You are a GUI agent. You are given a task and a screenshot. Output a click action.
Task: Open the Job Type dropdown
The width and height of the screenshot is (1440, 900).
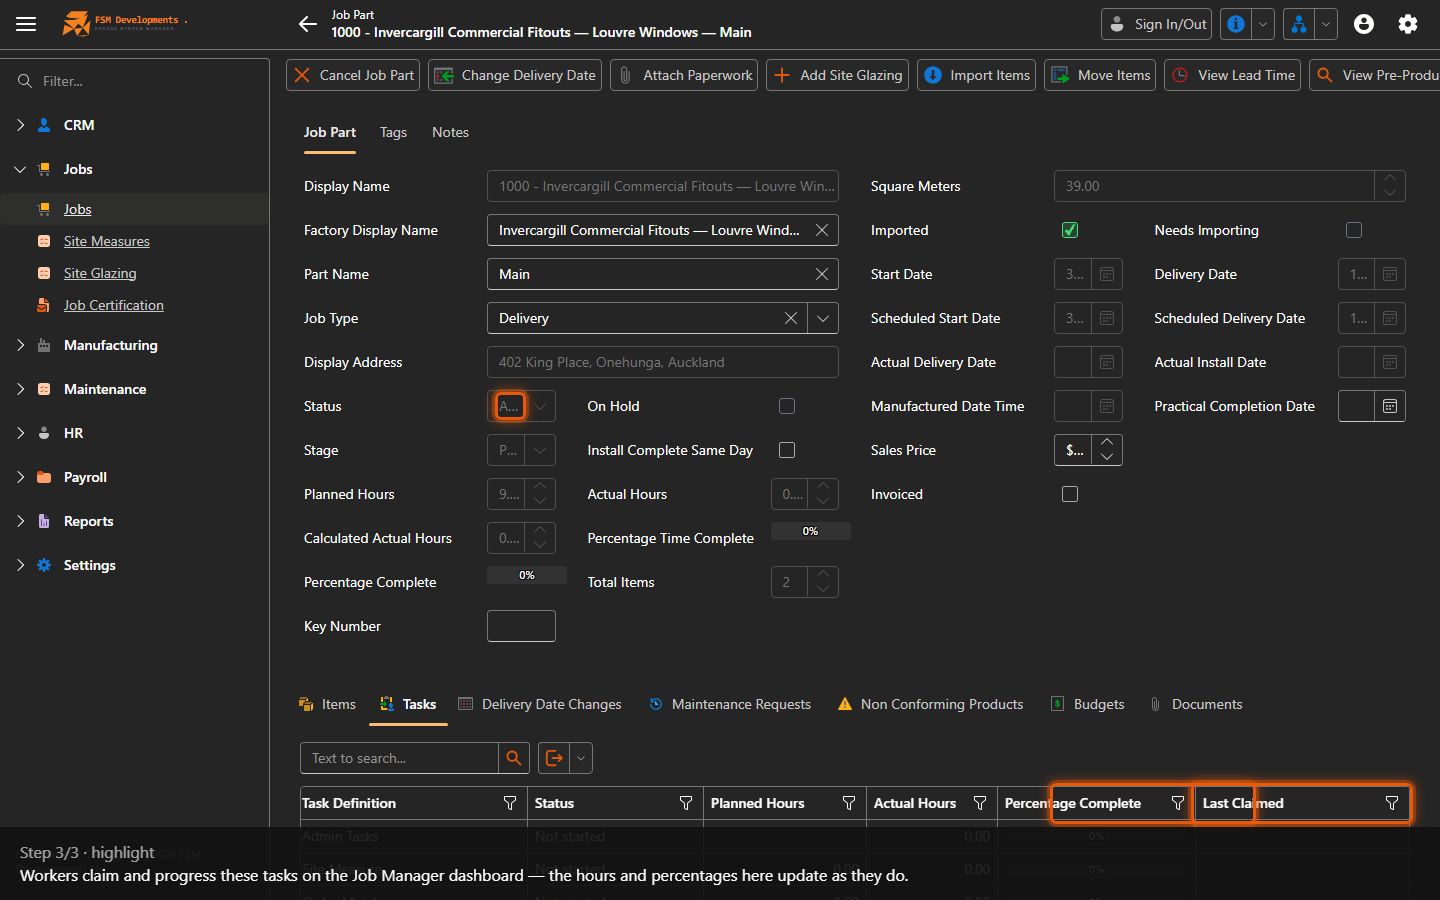tap(823, 318)
